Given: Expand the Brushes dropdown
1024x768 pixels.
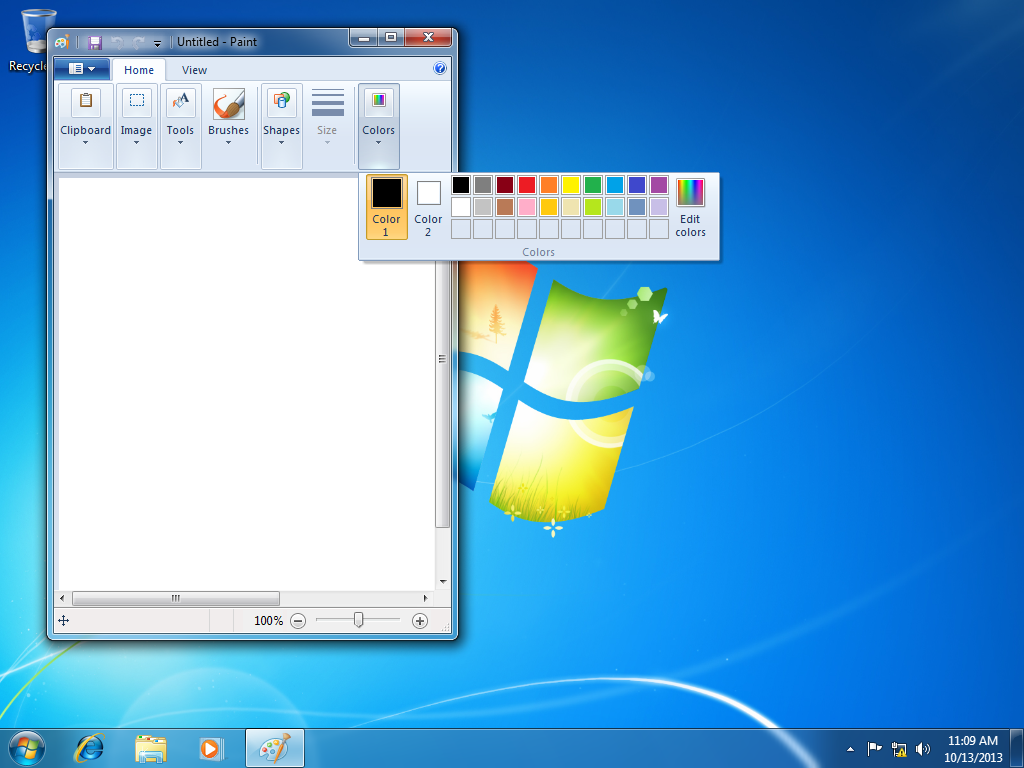Looking at the screenshot, I should click(229, 125).
